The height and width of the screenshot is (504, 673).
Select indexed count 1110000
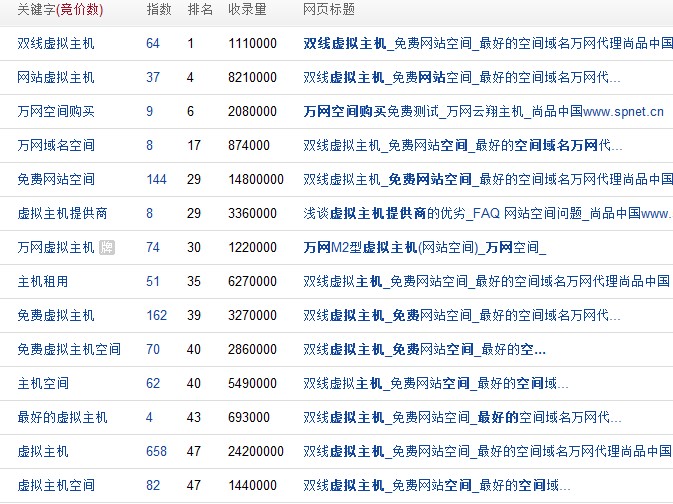[252, 43]
